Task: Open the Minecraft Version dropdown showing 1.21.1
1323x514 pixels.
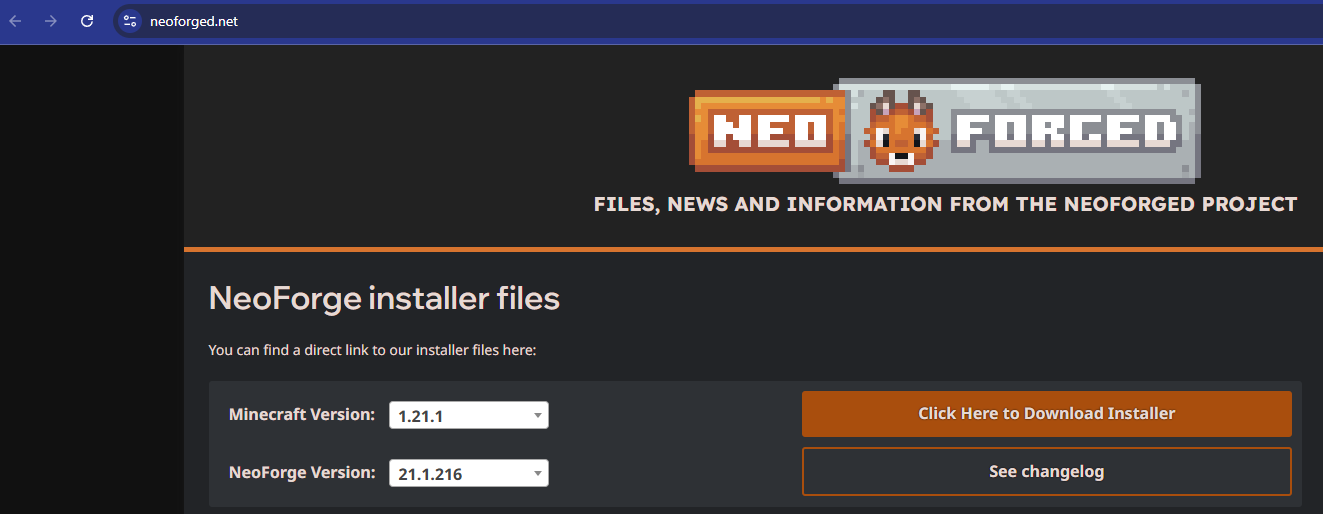Action: click(468, 414)
